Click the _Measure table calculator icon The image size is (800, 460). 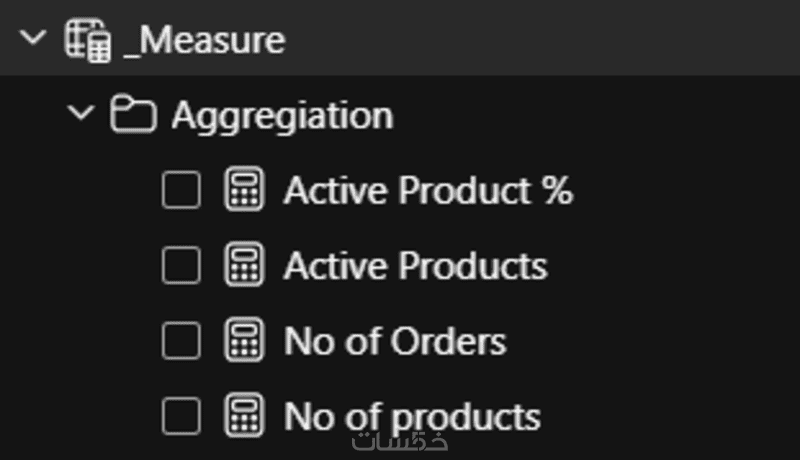88,41
